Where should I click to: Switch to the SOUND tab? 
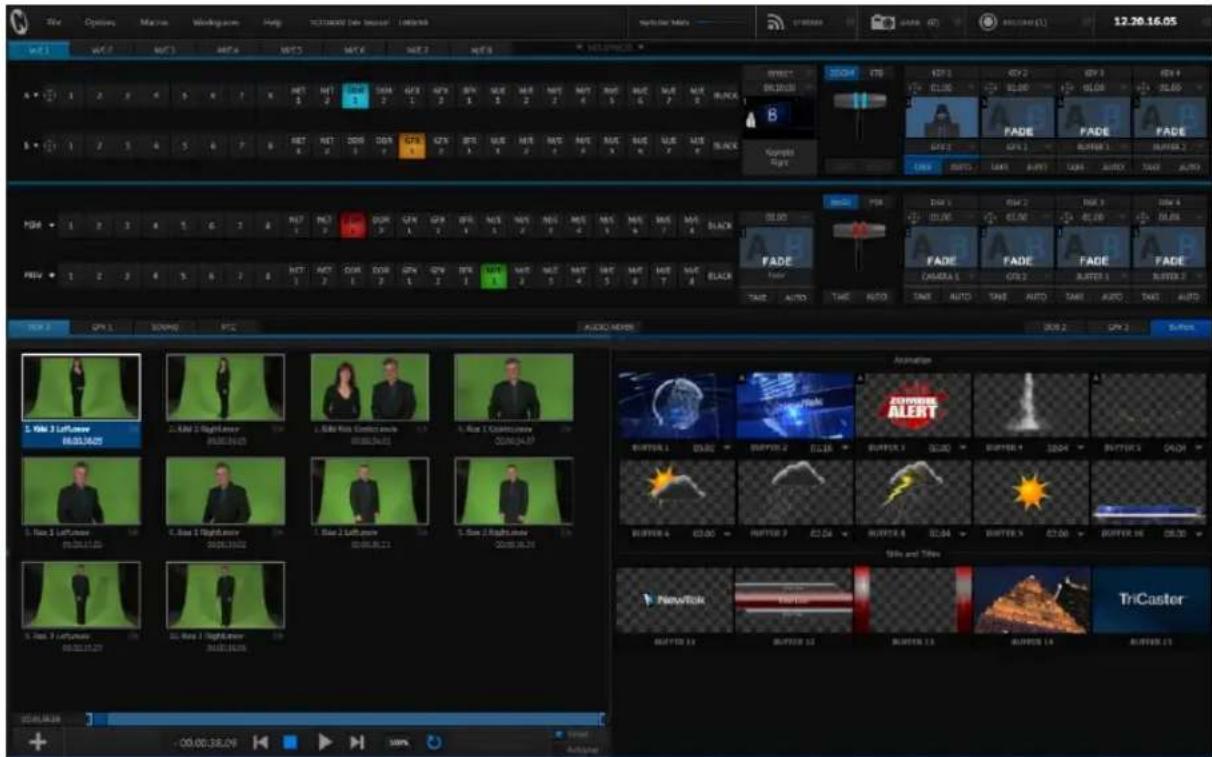pos(165,327)
